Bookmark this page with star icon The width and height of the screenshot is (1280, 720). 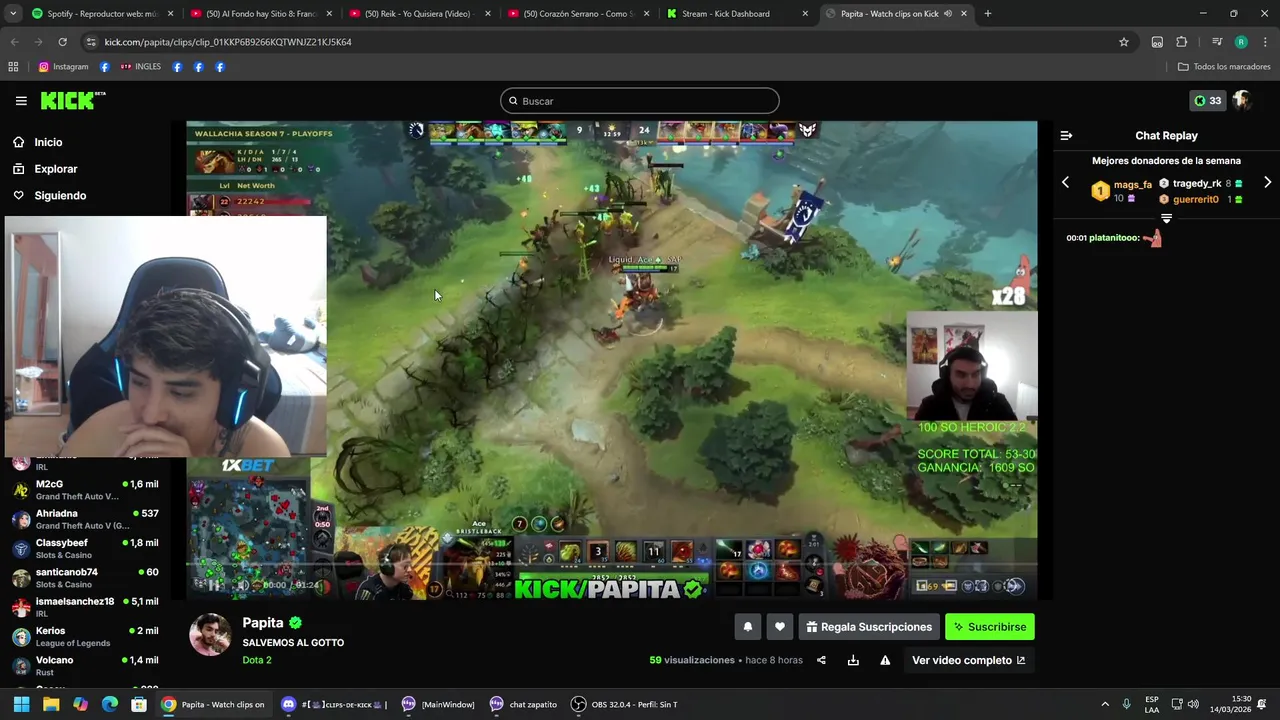pos(1124,42)
